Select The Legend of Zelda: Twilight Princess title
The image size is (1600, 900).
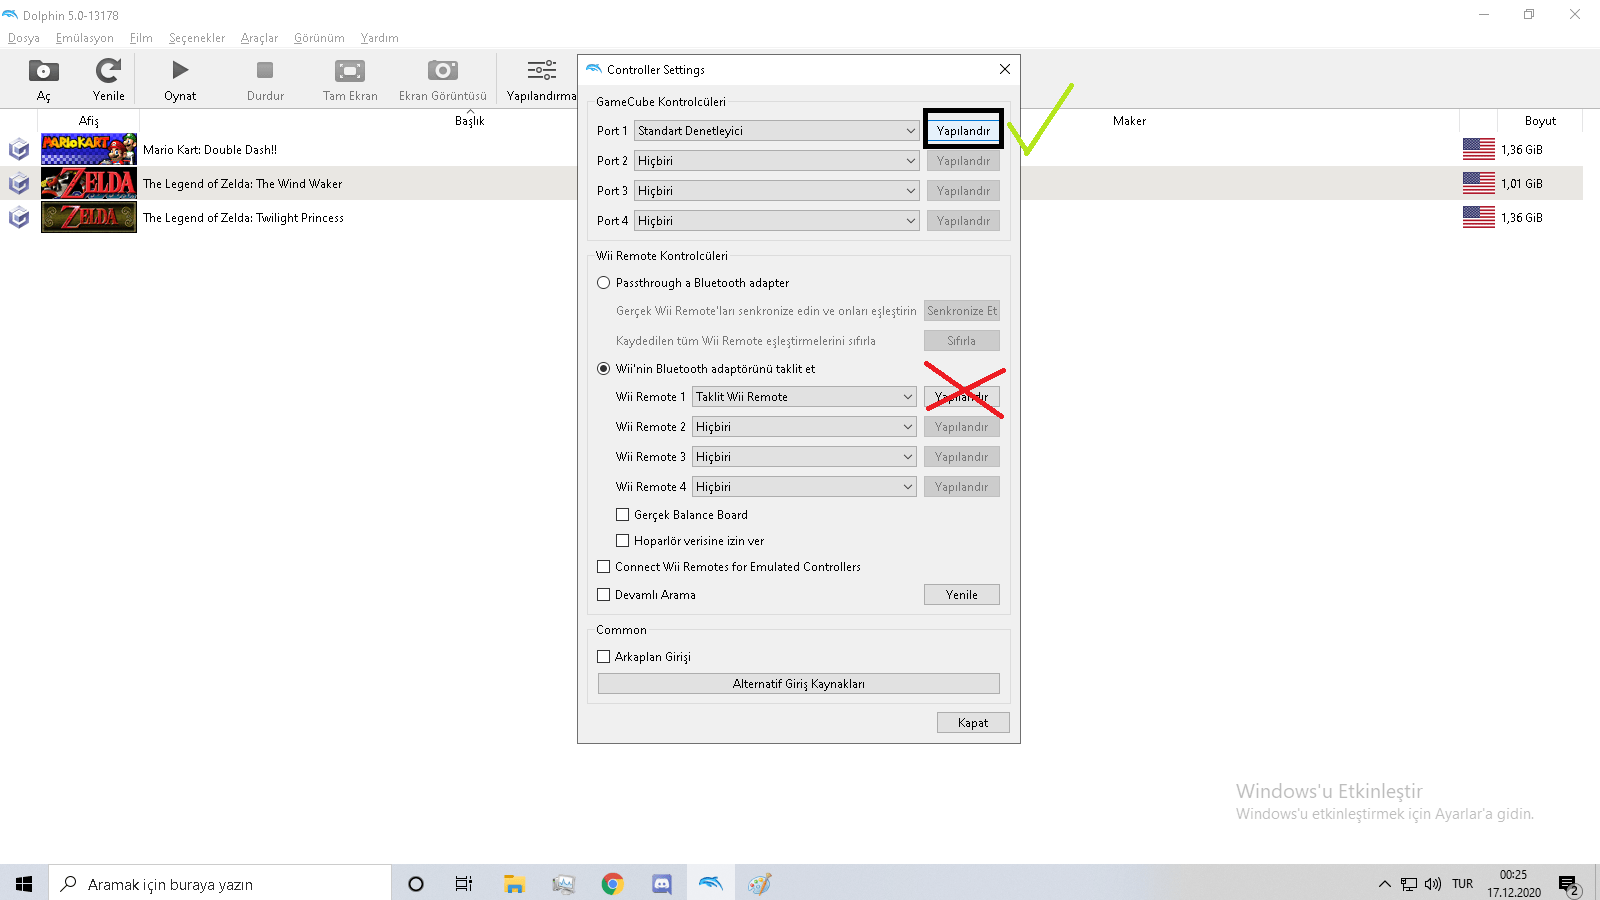[x=243, y=218]
